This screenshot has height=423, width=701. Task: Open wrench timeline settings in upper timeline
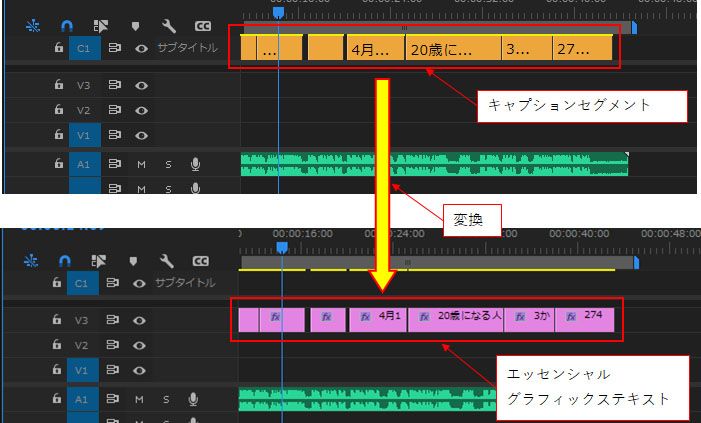click(x=169, y=26)
